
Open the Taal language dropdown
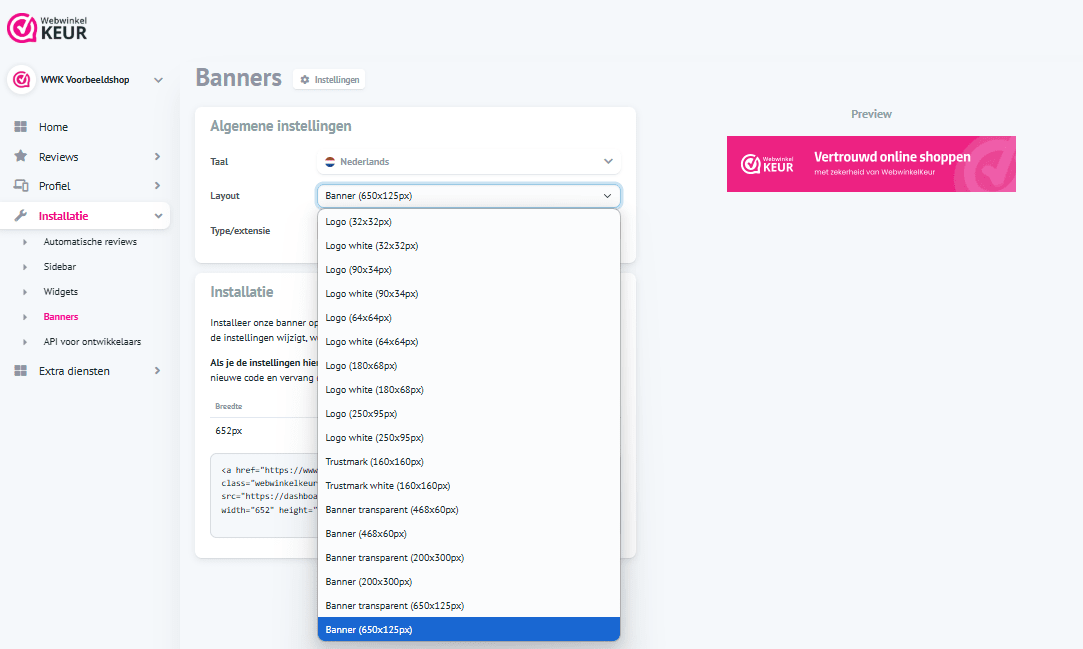point(468,161)
